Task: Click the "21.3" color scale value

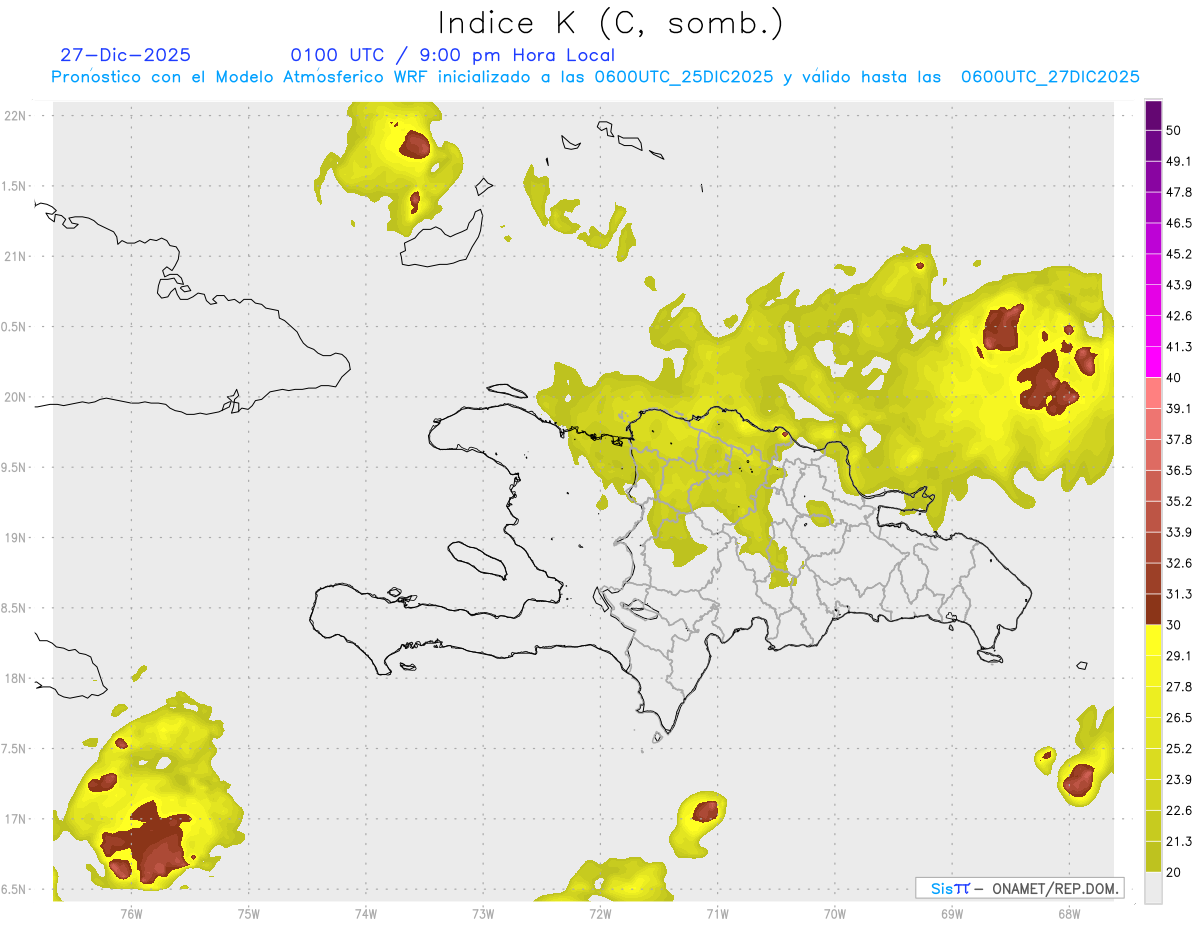Action: [x=1179, y=842]
